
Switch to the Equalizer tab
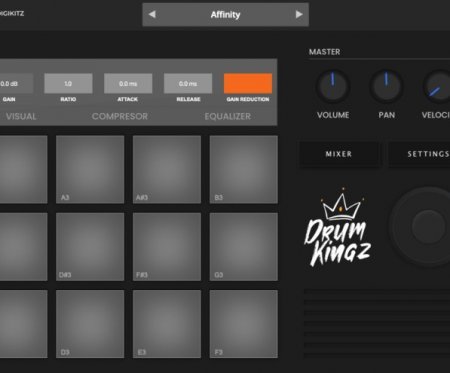coord(228,116)
